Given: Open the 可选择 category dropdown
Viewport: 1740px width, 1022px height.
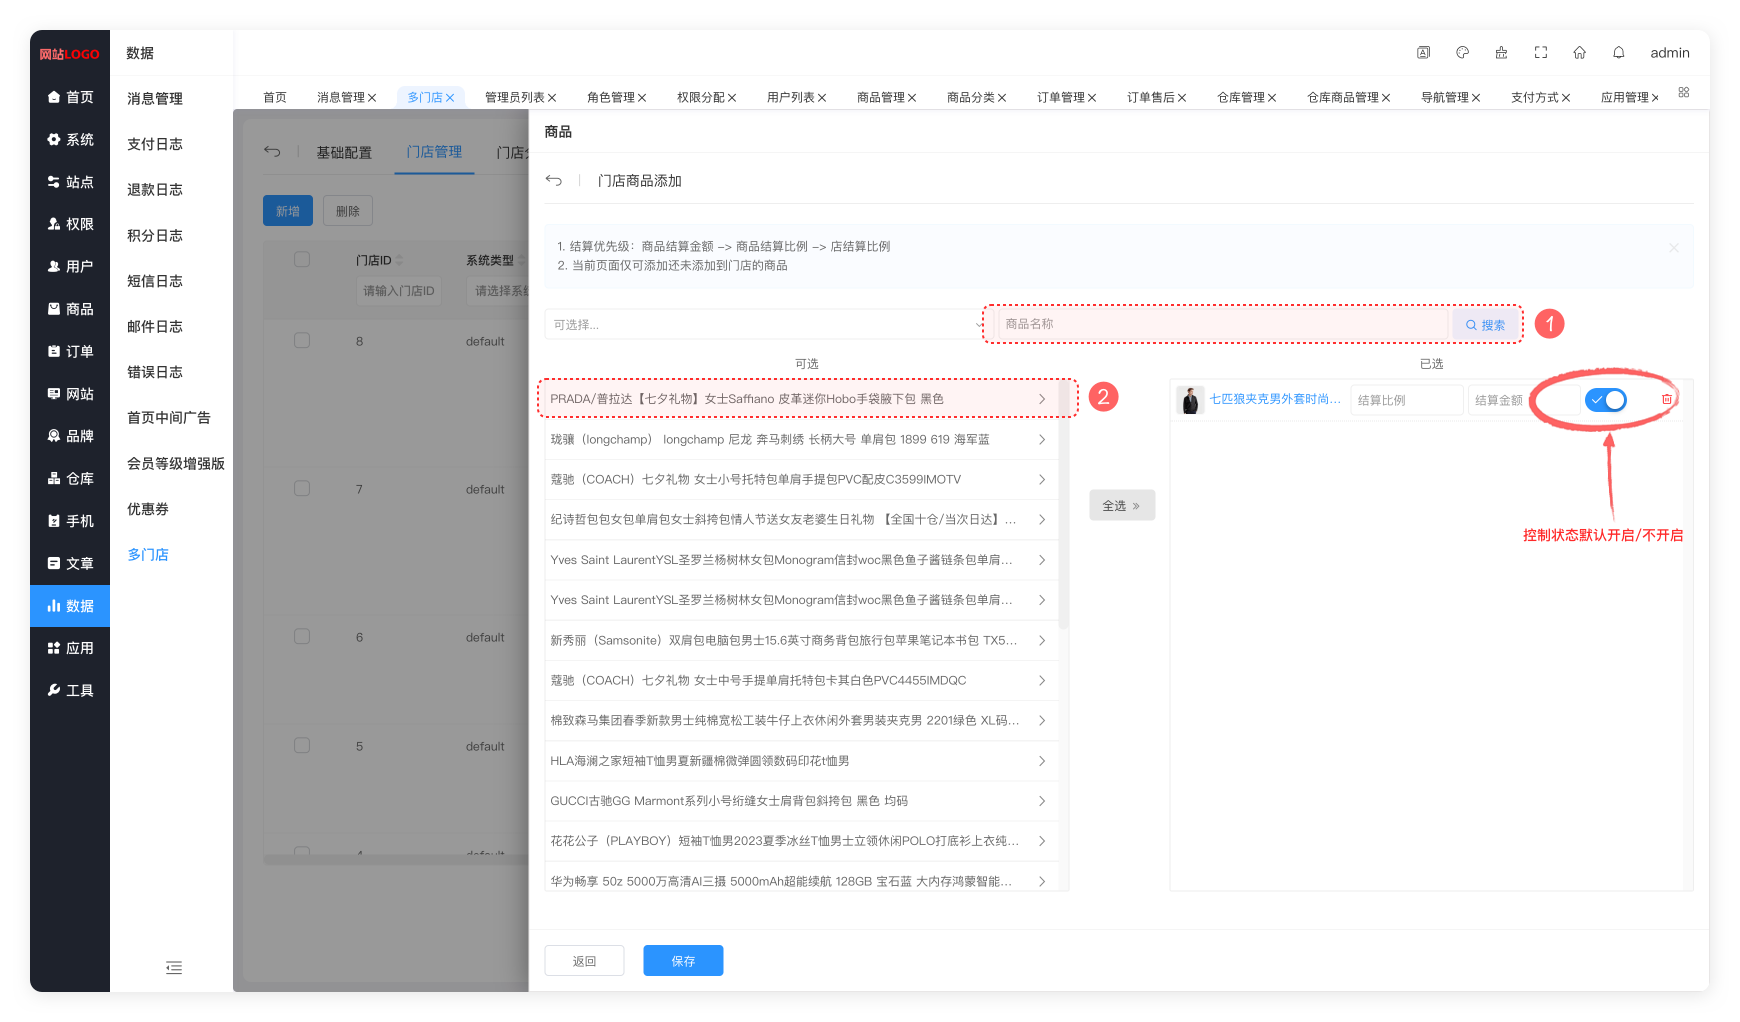Looking at the screenshot, I should 765,325.
